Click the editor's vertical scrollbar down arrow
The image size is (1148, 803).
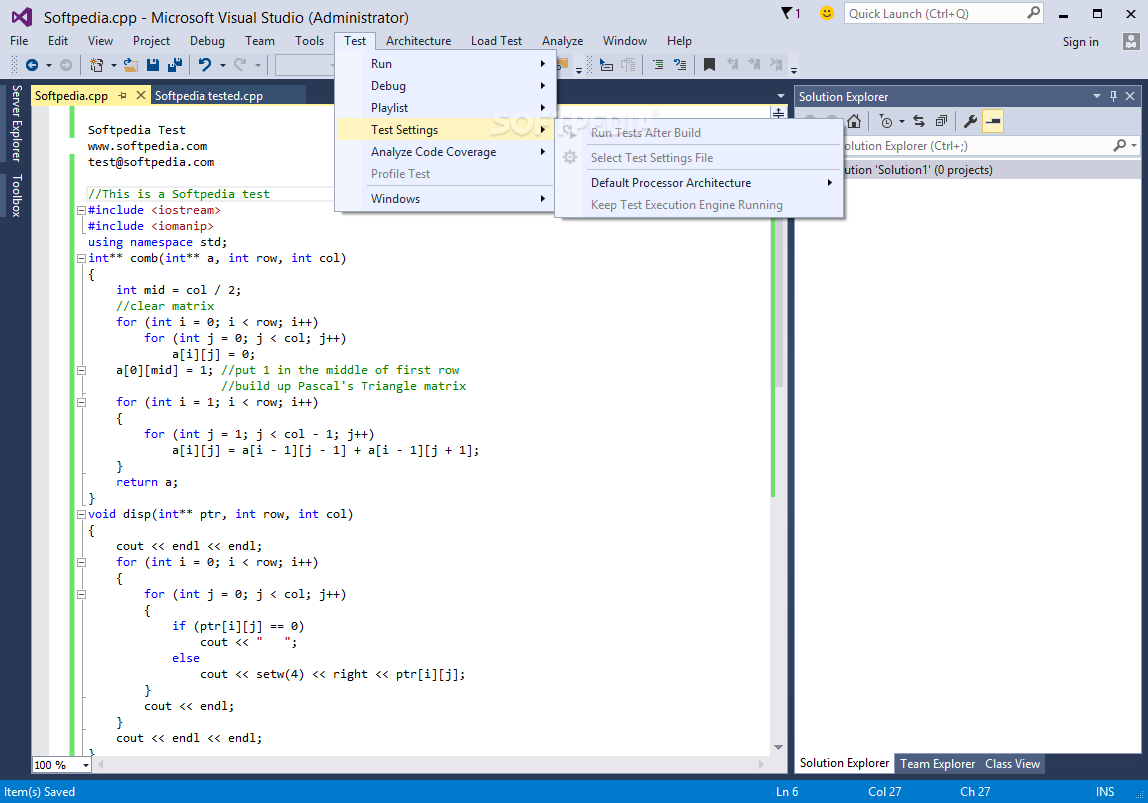[x=778, y=747]
